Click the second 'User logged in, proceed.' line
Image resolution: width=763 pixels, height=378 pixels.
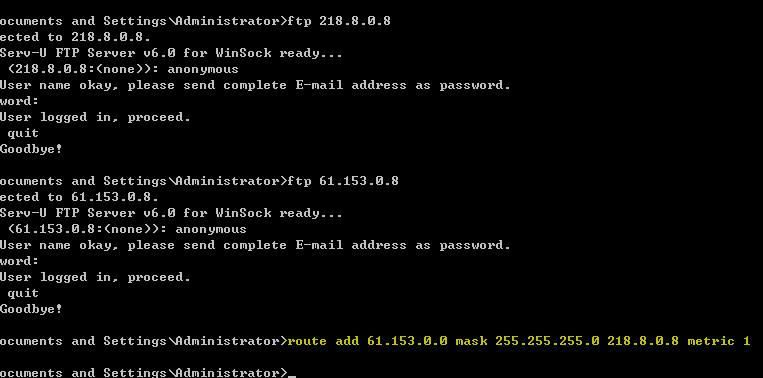(95, 277)
